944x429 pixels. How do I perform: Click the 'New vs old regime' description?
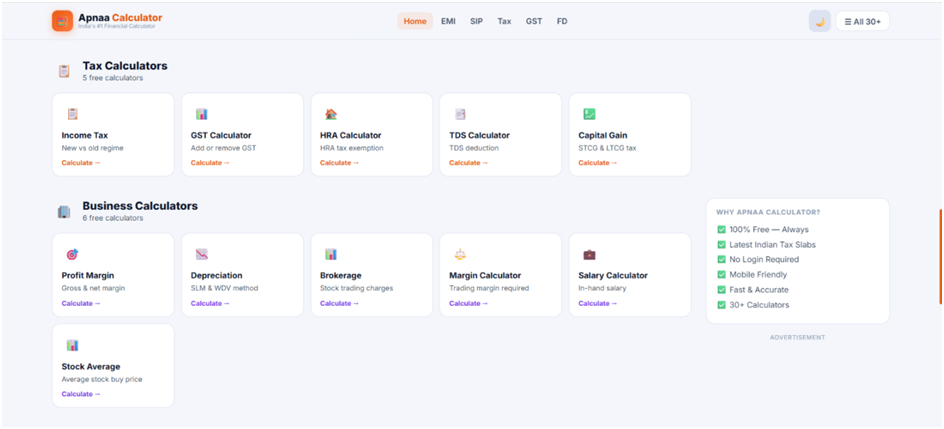pyautogui.click(x=93, y=148)
